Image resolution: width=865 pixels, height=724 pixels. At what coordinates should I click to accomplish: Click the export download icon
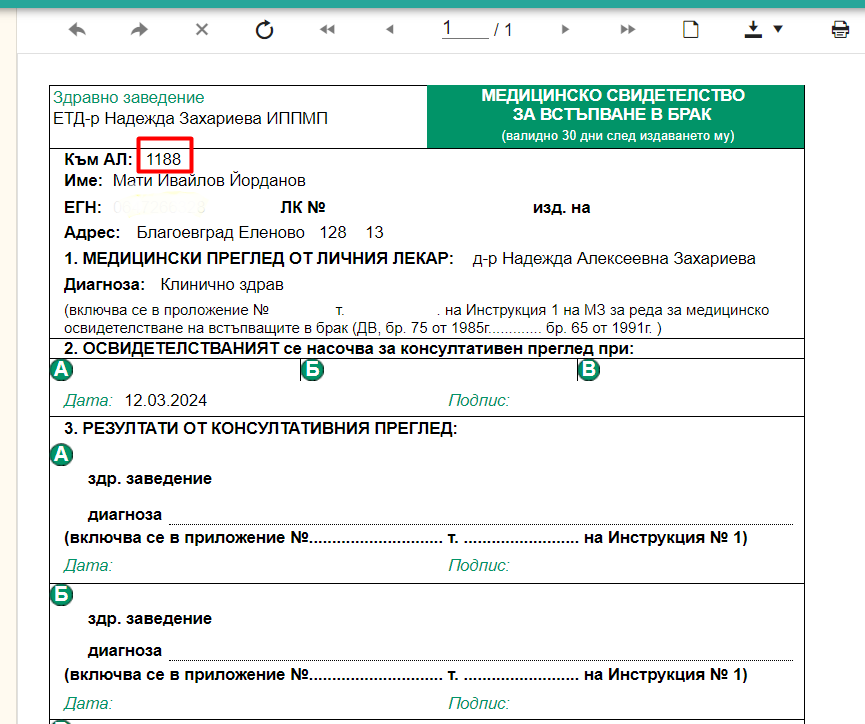[x=753, y=29]
